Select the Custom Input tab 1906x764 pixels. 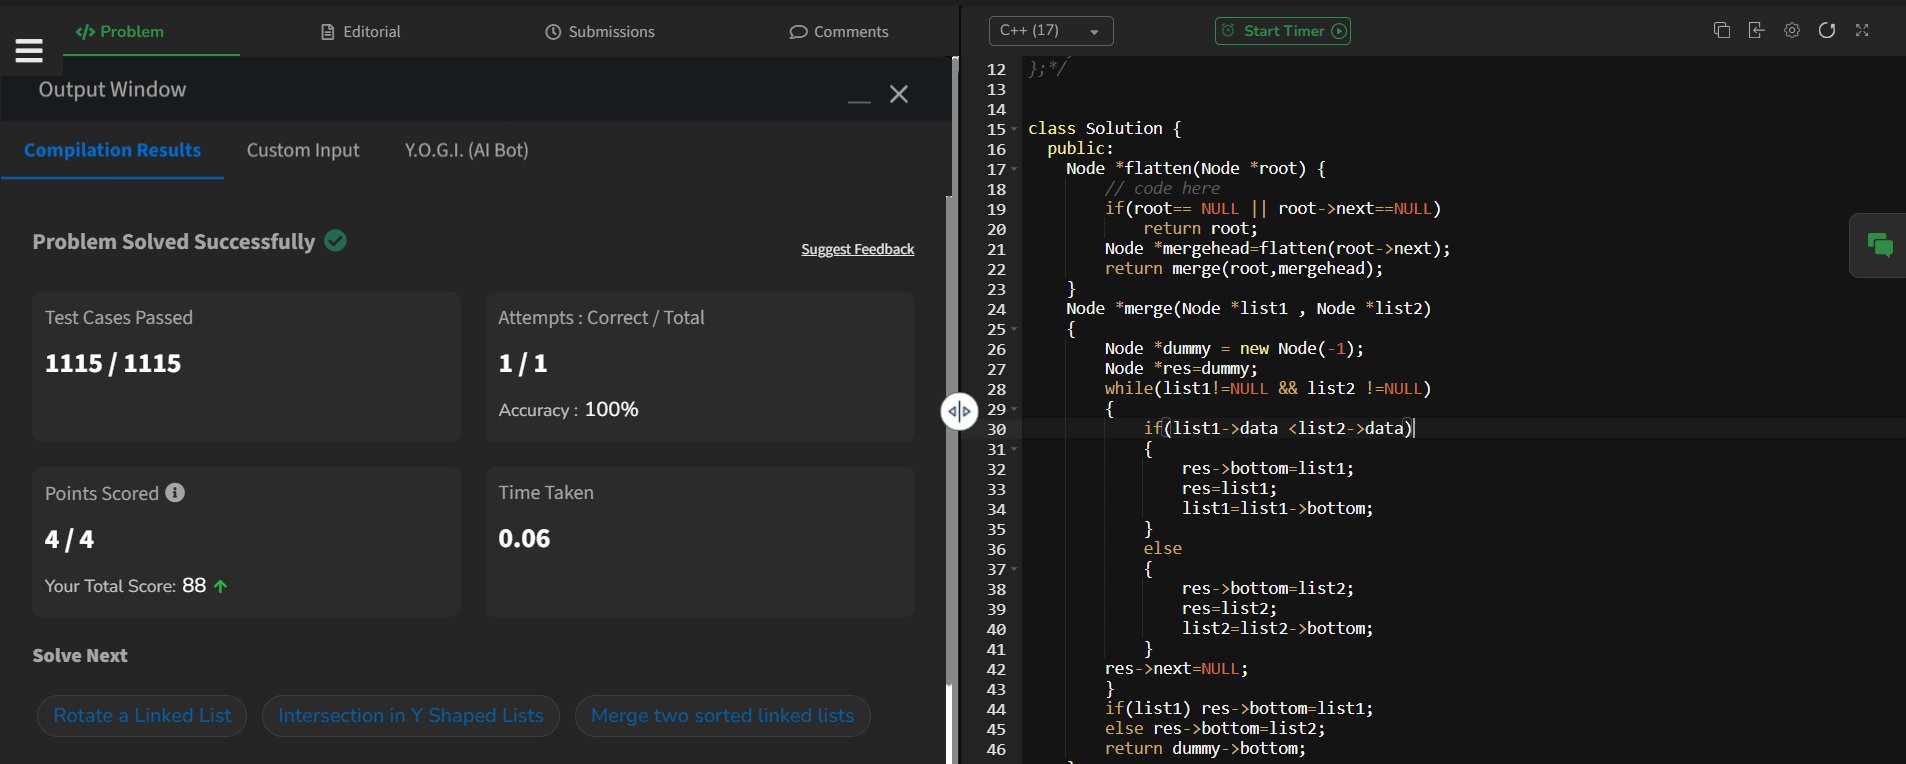tap(303, 150)
